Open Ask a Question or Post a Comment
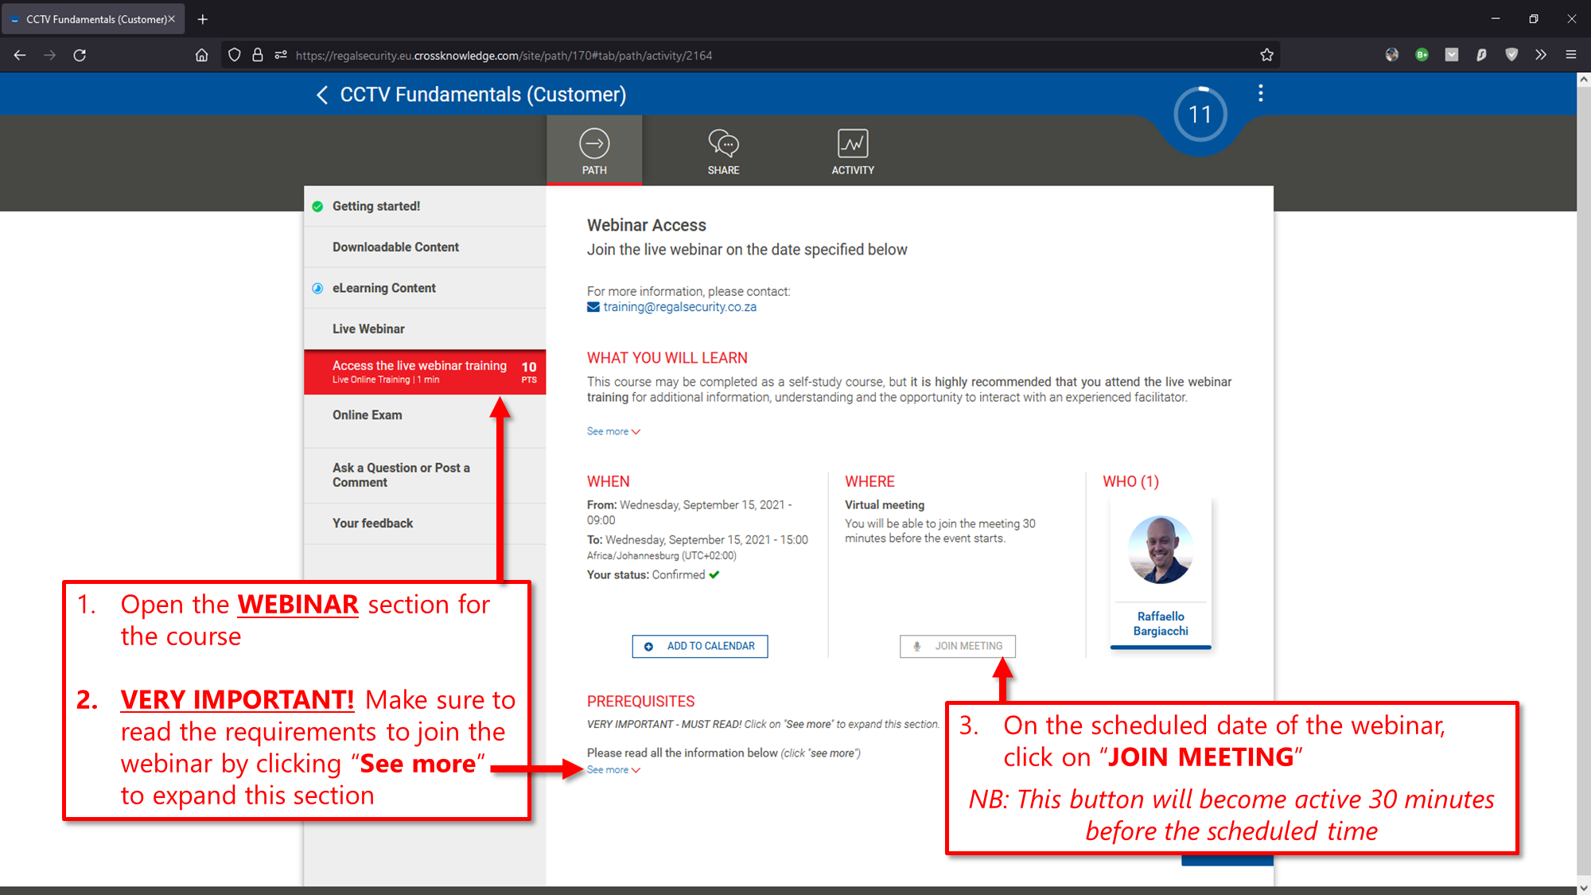 coord(425,475)
